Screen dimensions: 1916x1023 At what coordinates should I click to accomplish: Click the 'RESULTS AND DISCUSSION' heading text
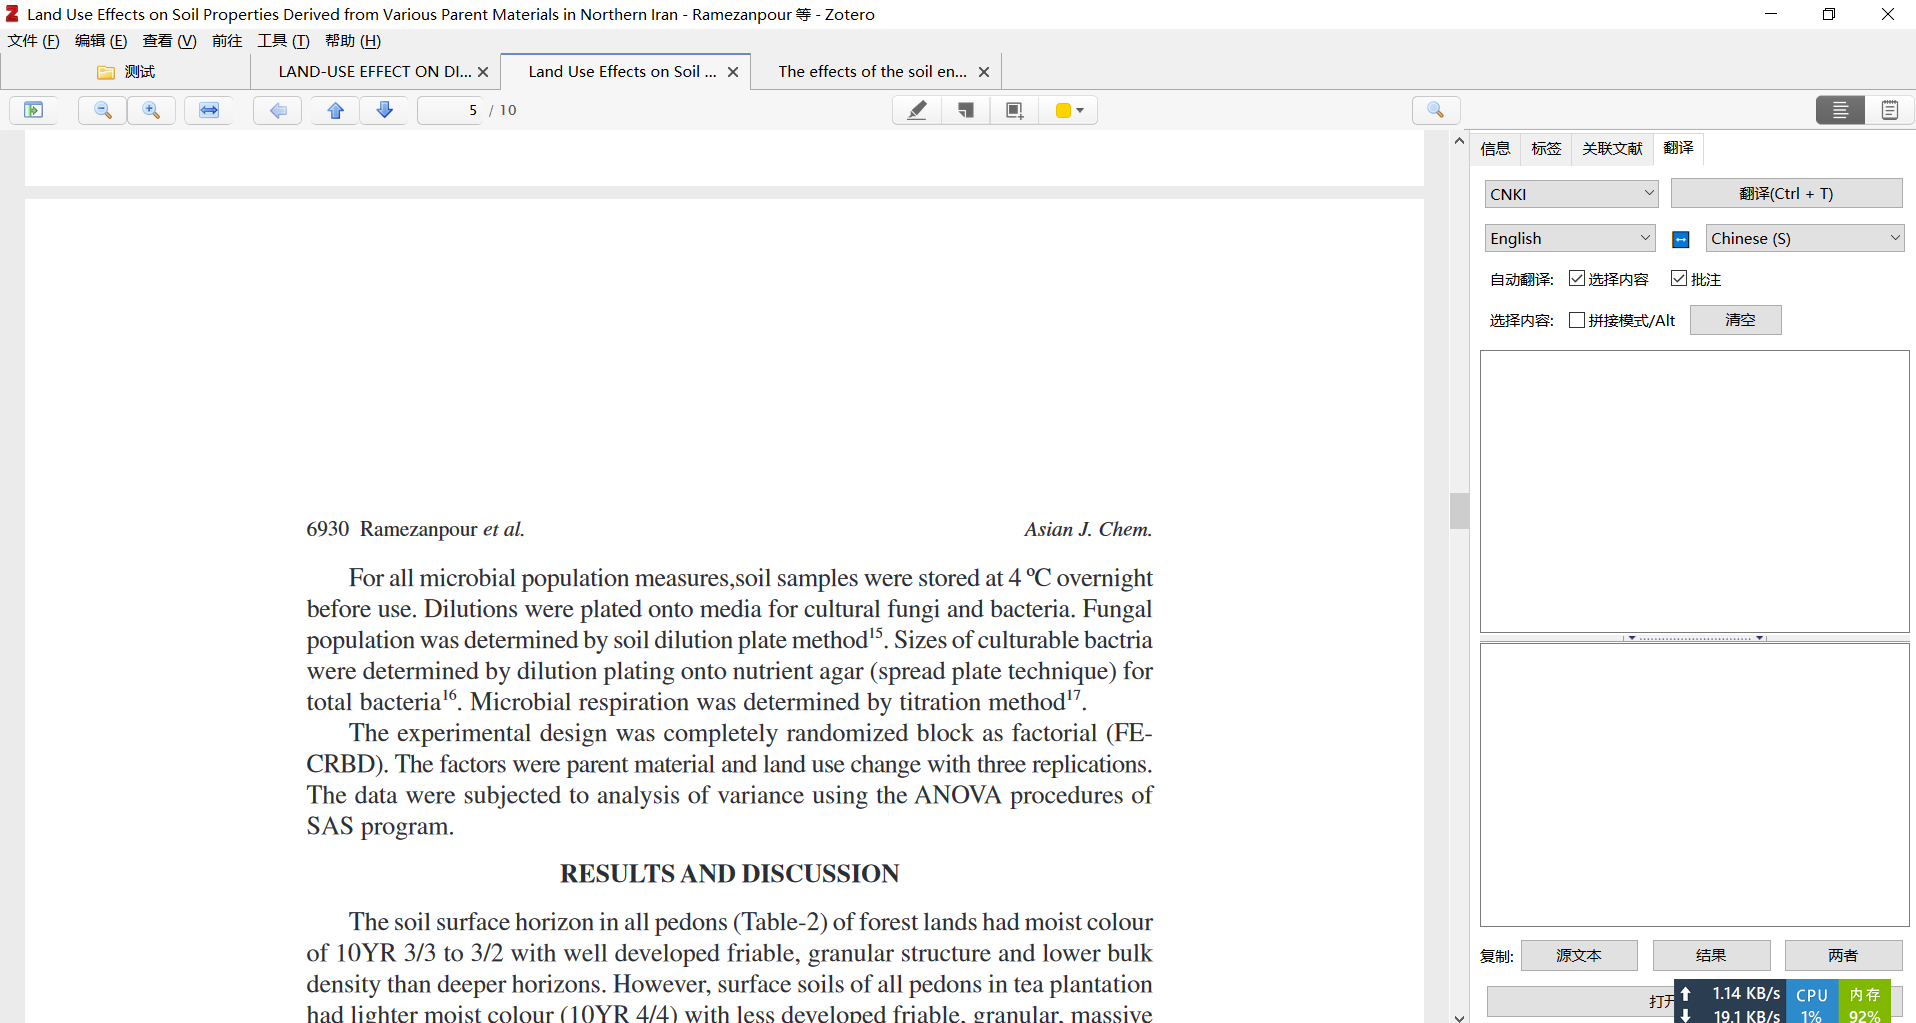[729, 874]
